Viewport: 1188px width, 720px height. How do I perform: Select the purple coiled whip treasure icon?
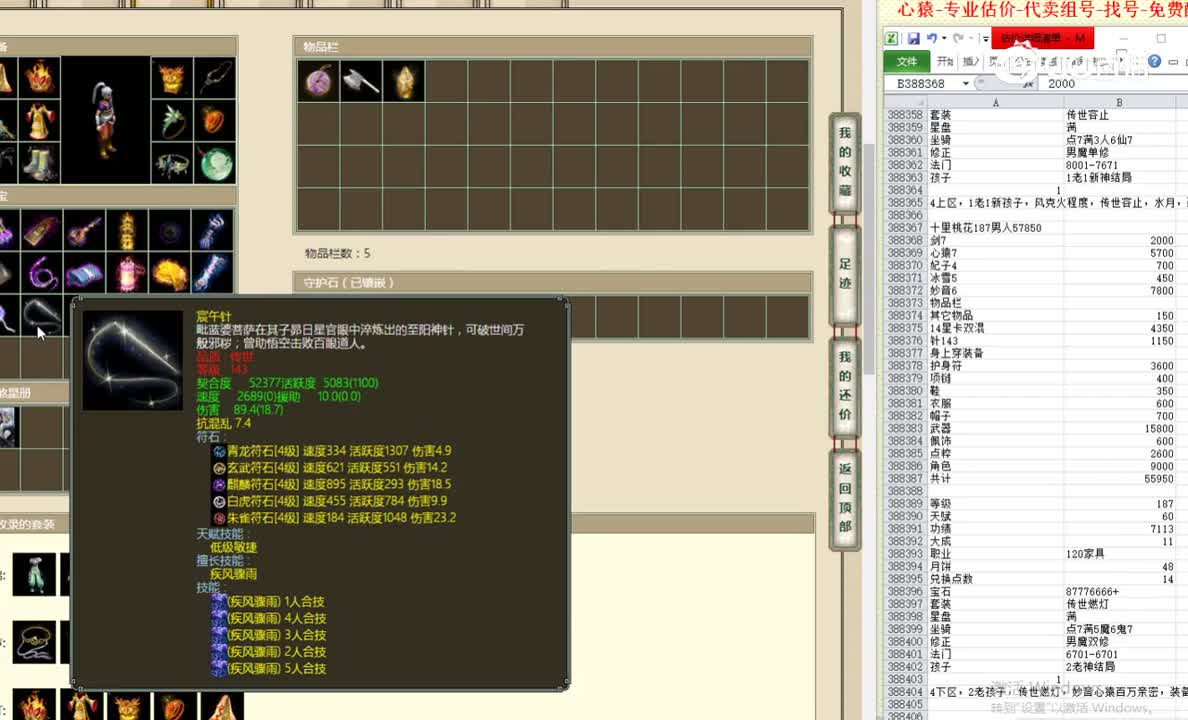42,273
